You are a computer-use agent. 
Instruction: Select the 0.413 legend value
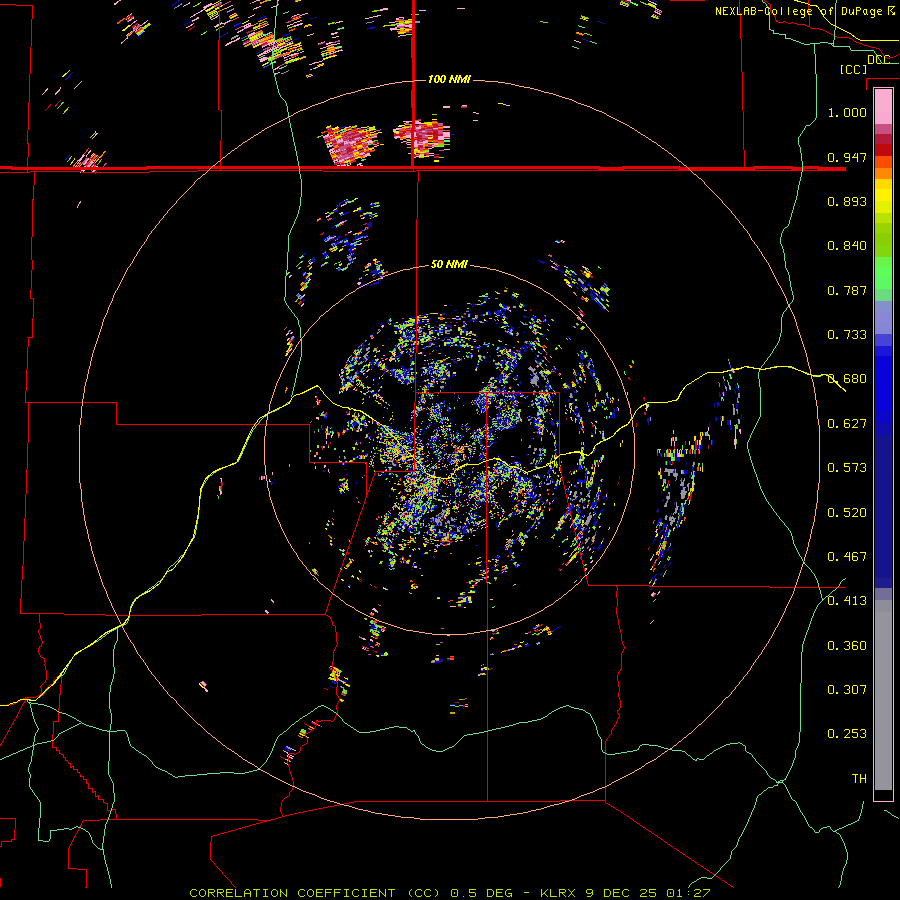point(847,600)
